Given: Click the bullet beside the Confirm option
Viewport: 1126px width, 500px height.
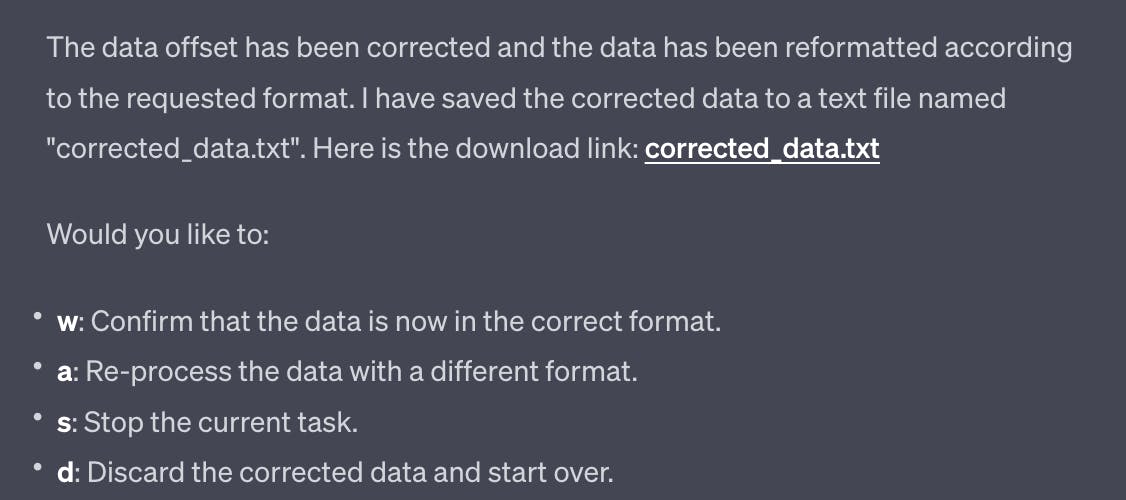Looking at the screenshot, I should tap(36, 317).
